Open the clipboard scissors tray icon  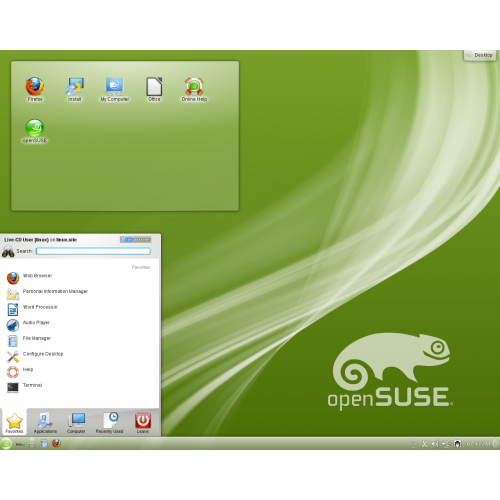click(424, 444)
